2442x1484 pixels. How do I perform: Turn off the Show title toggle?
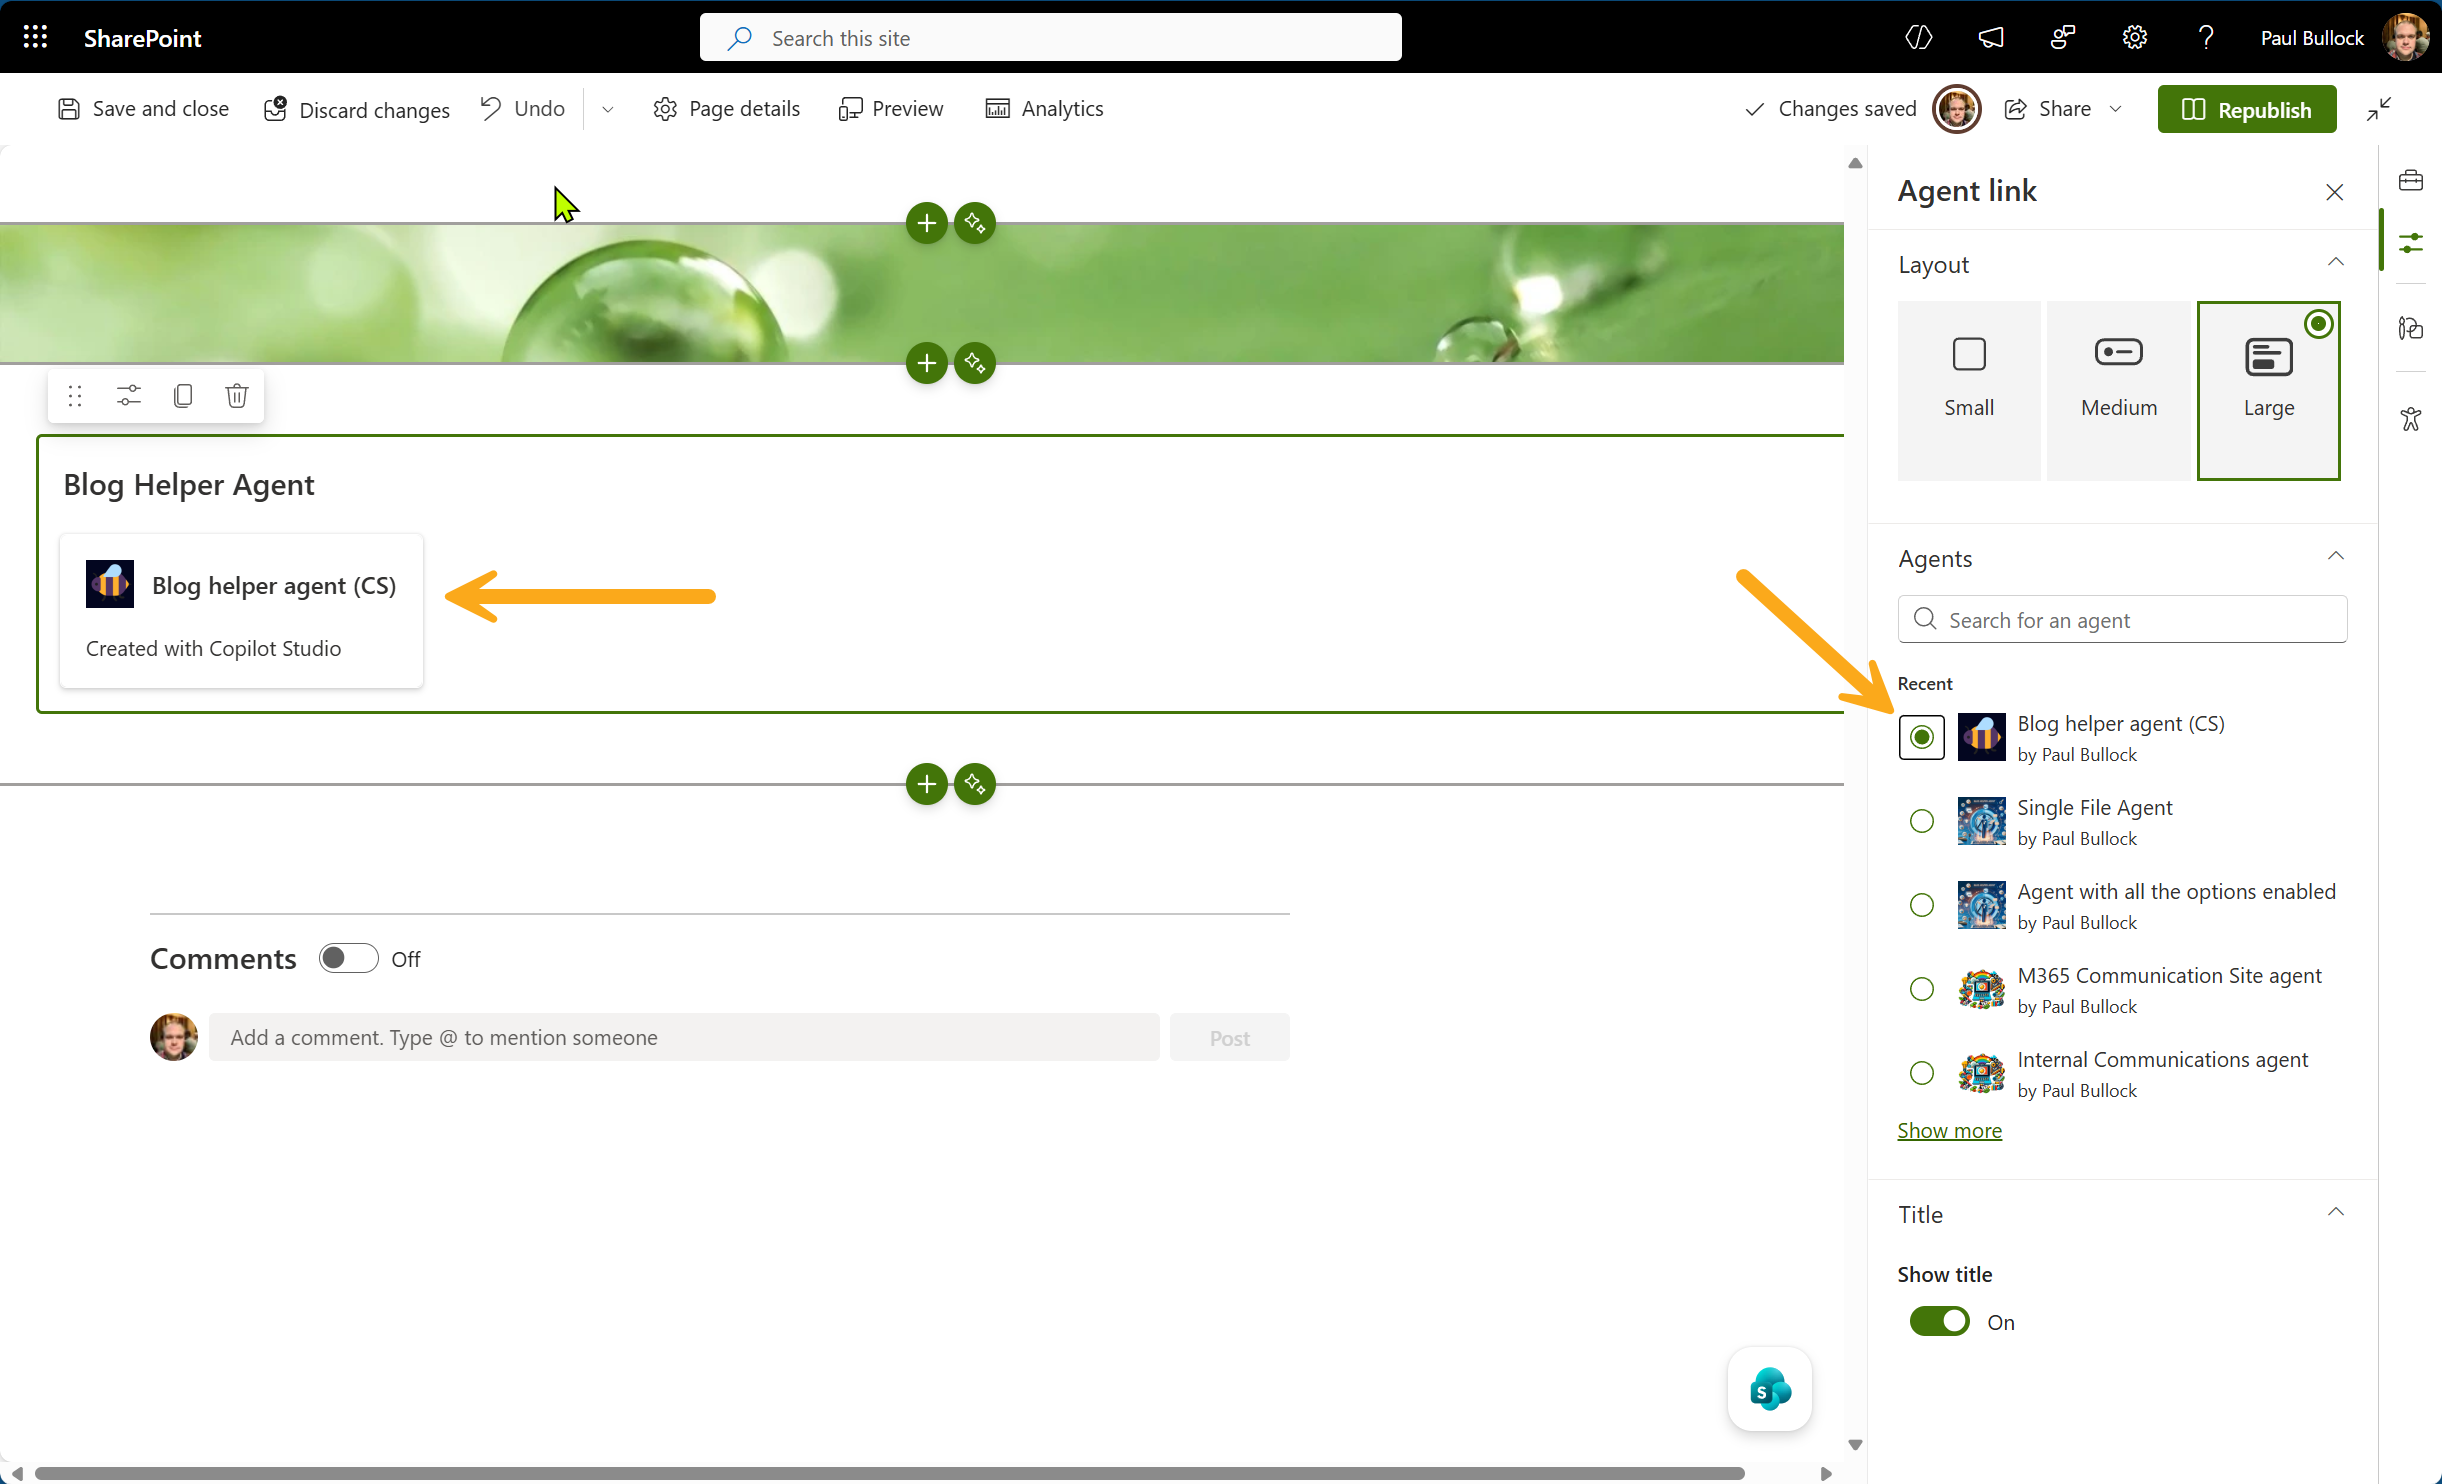click(x=1940, y=1321)
